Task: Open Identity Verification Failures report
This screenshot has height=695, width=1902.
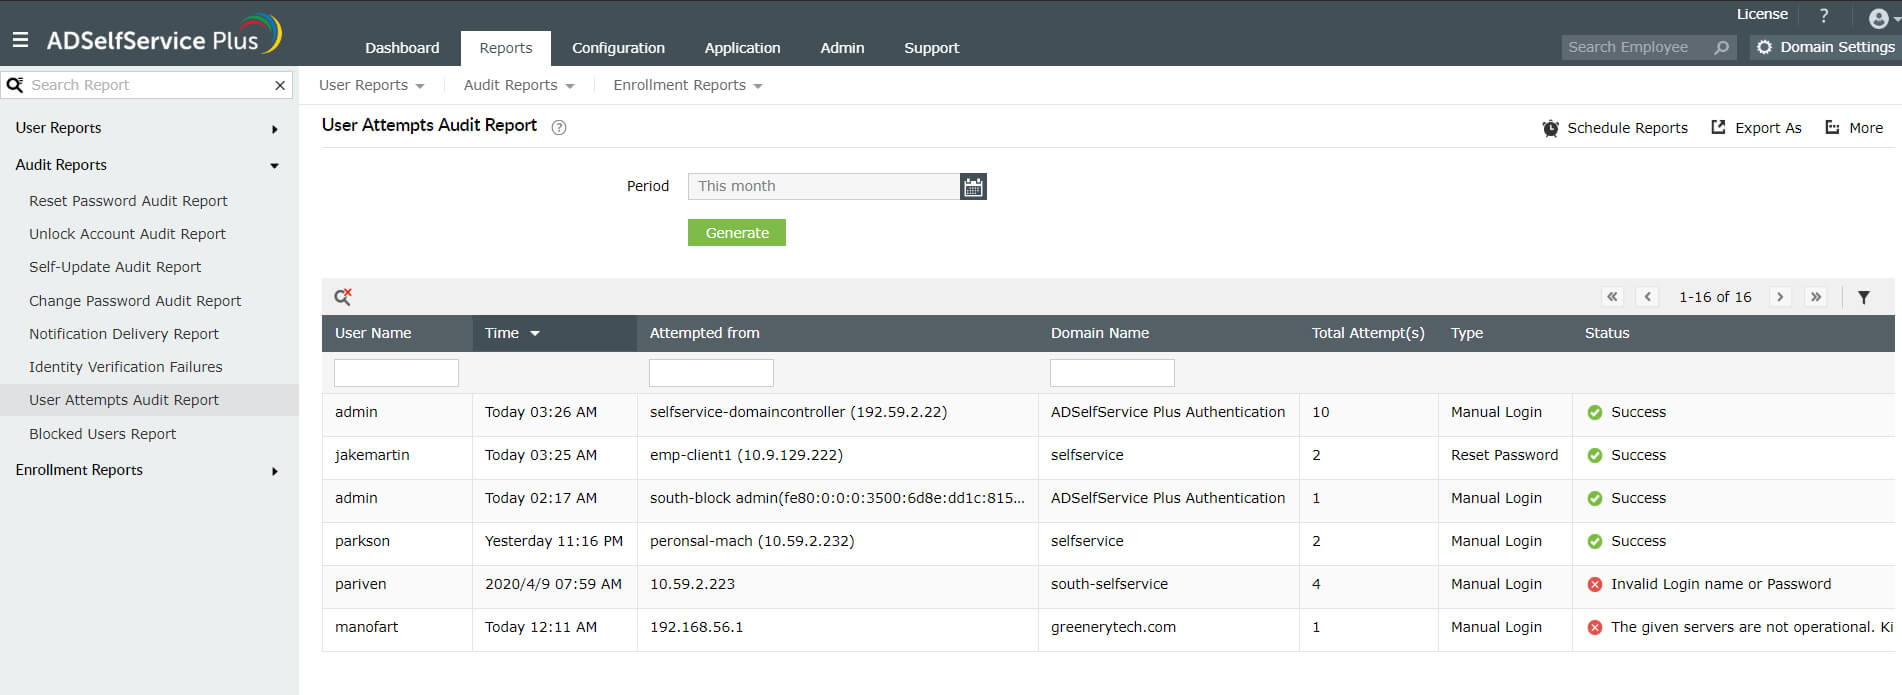Action: (x=126, y=367)
